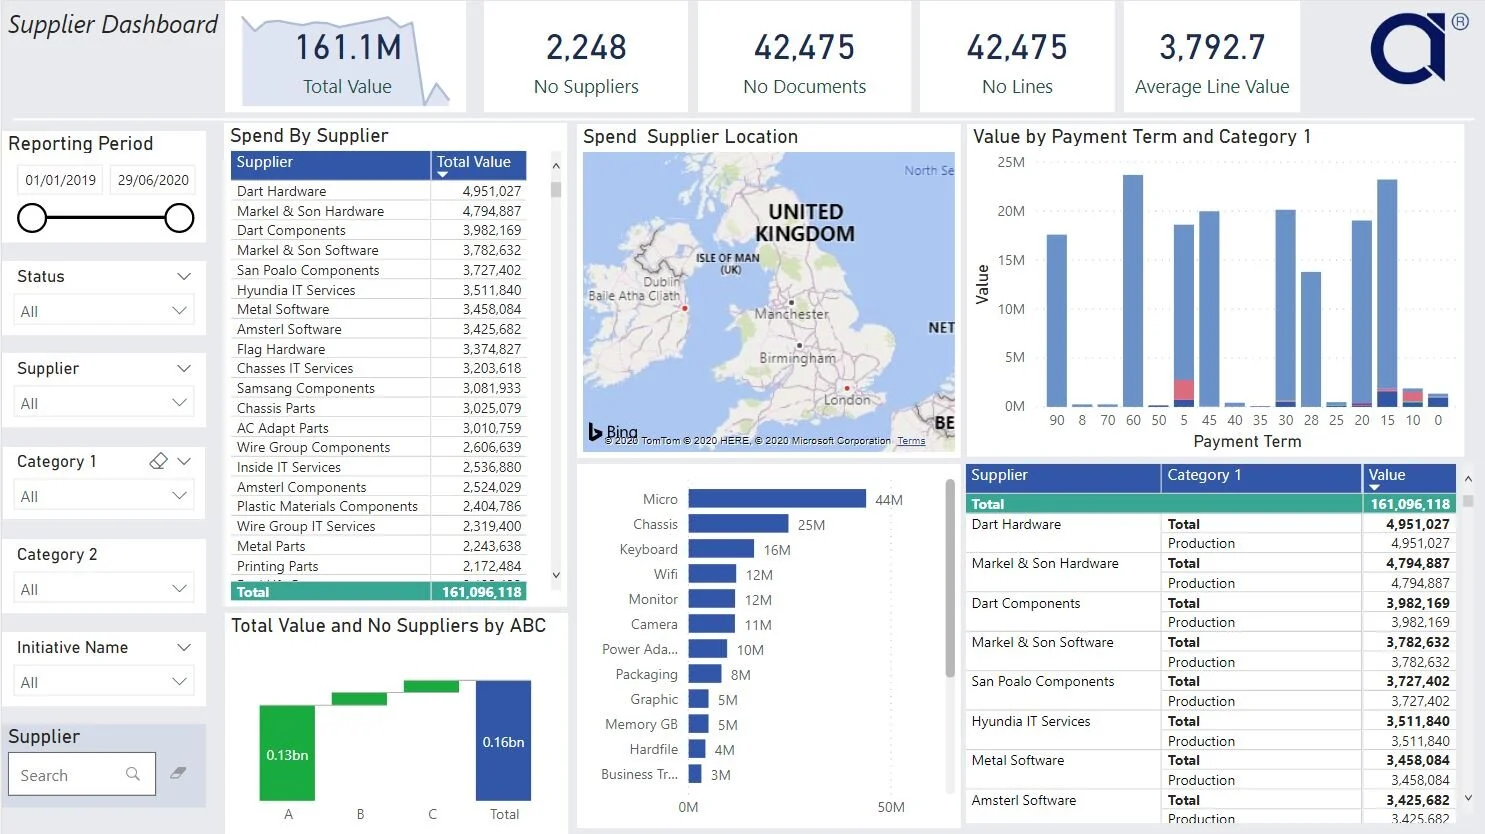
Task: Click the chevron on the Category 1 slicer header
Action: click(x=184, y=461)
